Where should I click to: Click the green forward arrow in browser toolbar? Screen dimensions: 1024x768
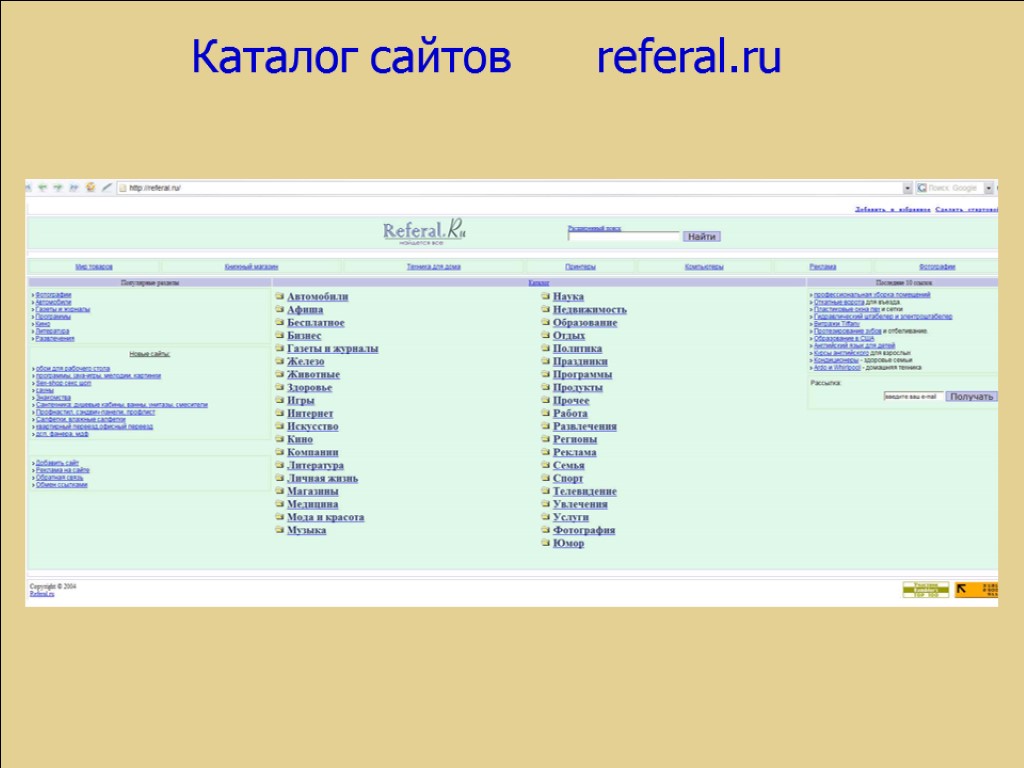coord(58,188)
